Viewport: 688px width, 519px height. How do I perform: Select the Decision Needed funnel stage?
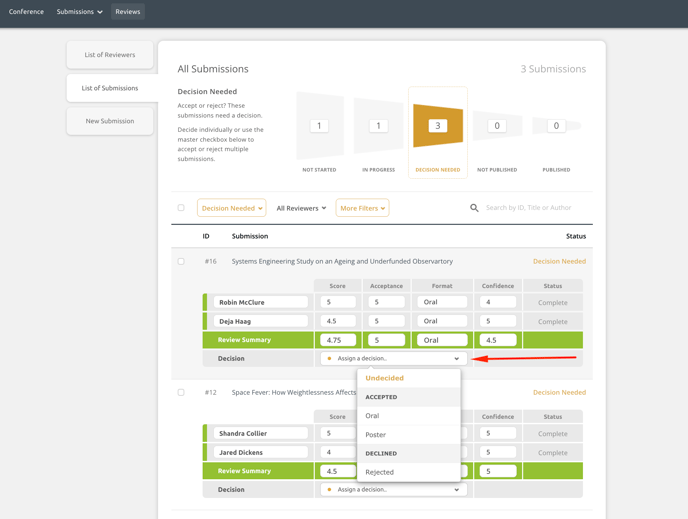(437, 127)
